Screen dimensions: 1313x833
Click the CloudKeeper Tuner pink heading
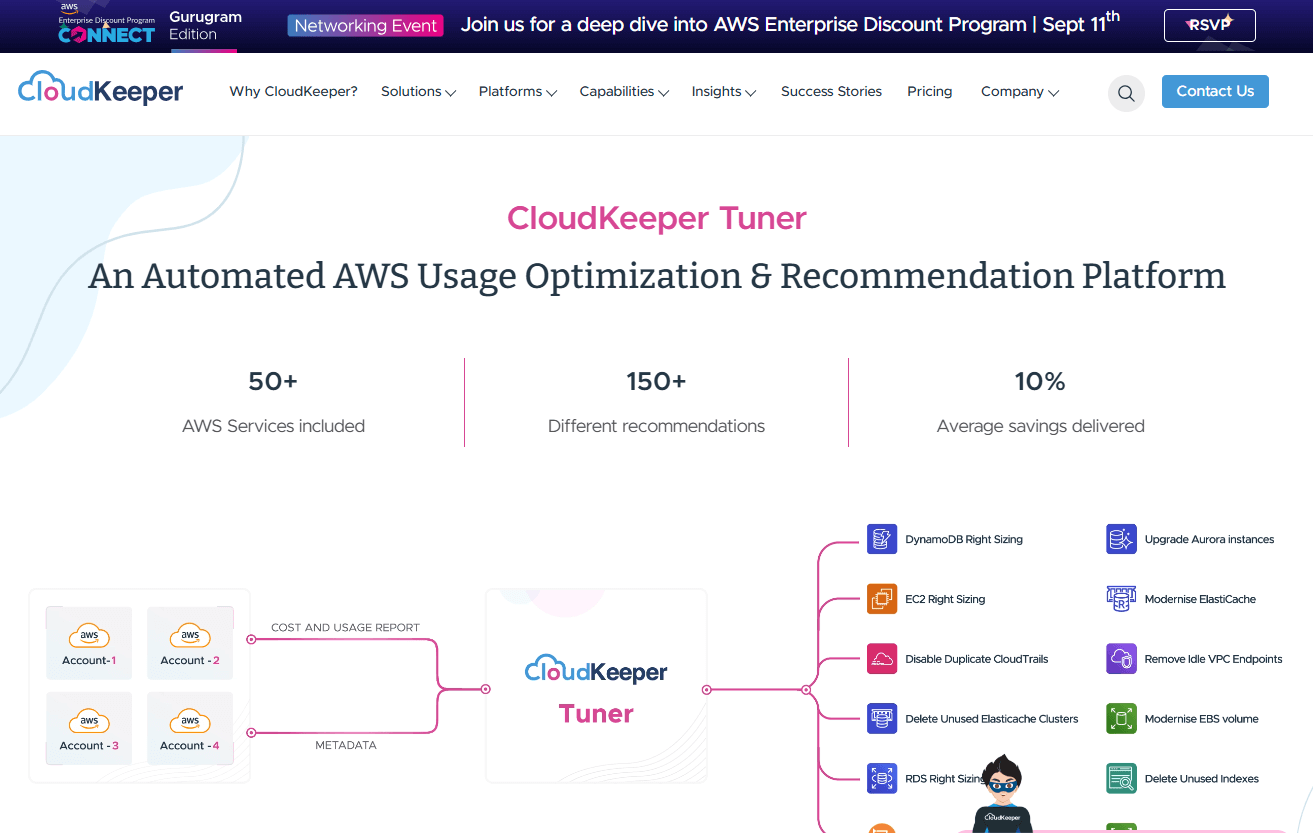click(657, 218)
